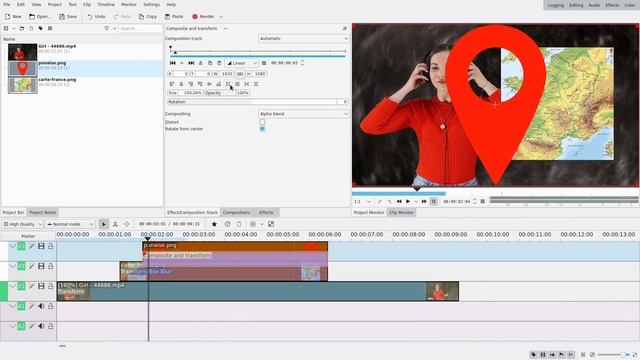Switch to the Project Notes tab
The image size is (640, 360).
coord(42,213)
